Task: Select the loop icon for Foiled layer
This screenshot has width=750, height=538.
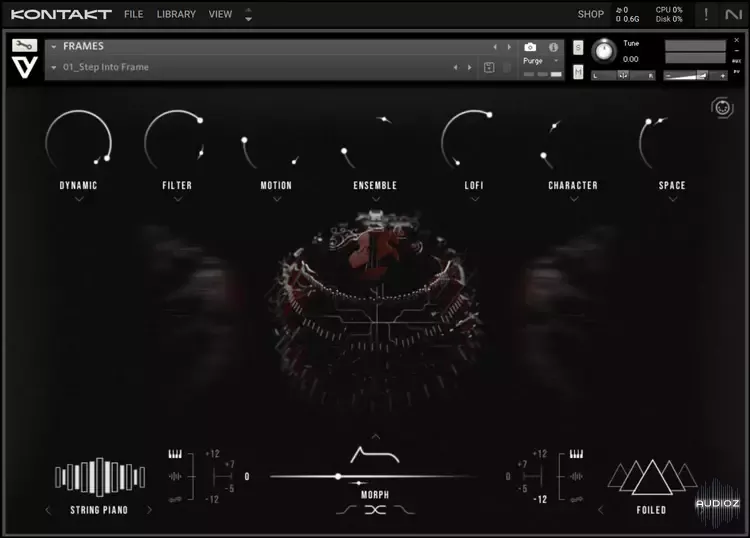Action: (x=576, y=499)
